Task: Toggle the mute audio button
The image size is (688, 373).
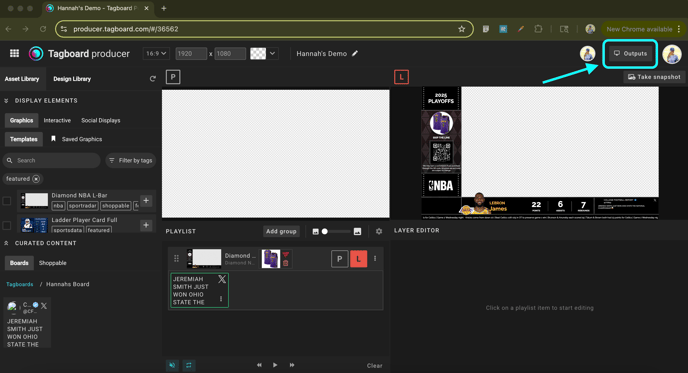Action: tap(172, 365)
